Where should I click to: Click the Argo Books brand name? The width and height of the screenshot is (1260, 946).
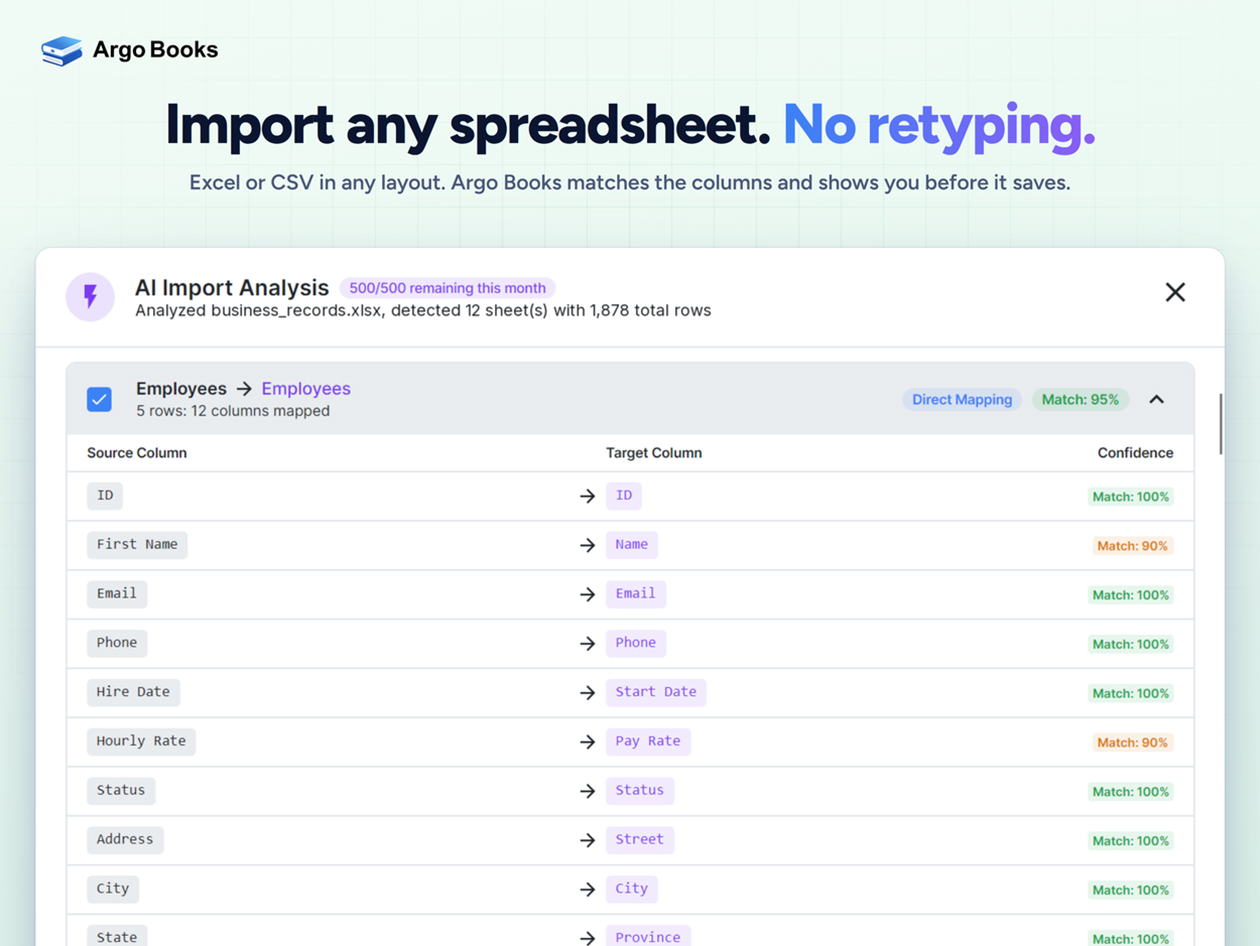tap(155, 50)
